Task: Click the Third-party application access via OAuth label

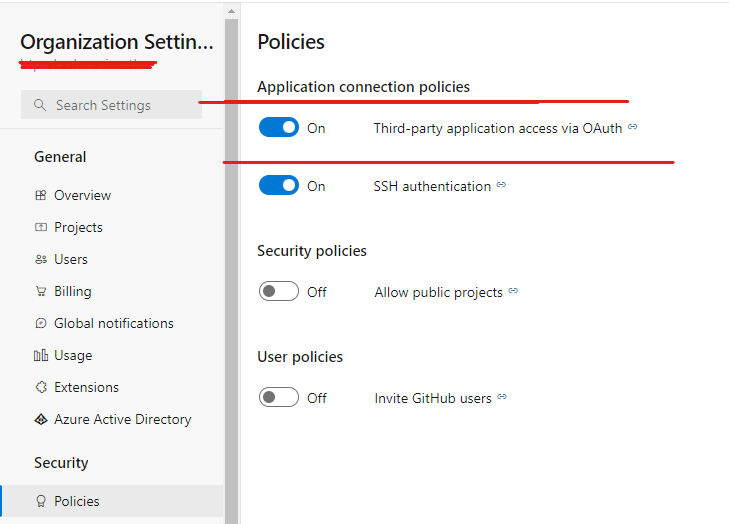Action: [x=498, y=128]
